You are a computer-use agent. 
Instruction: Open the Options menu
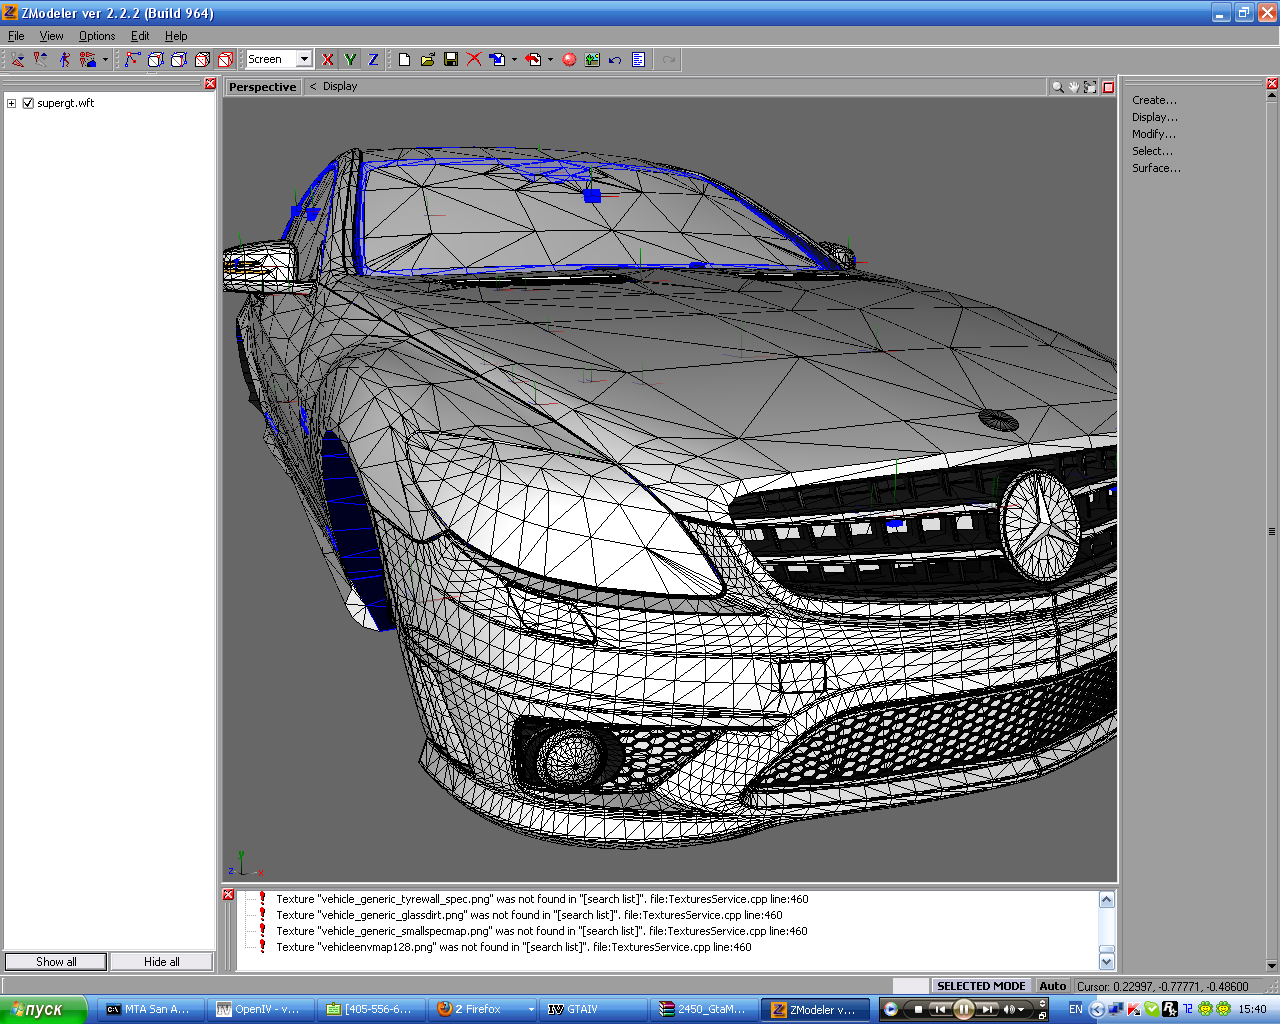pos(97,36)
